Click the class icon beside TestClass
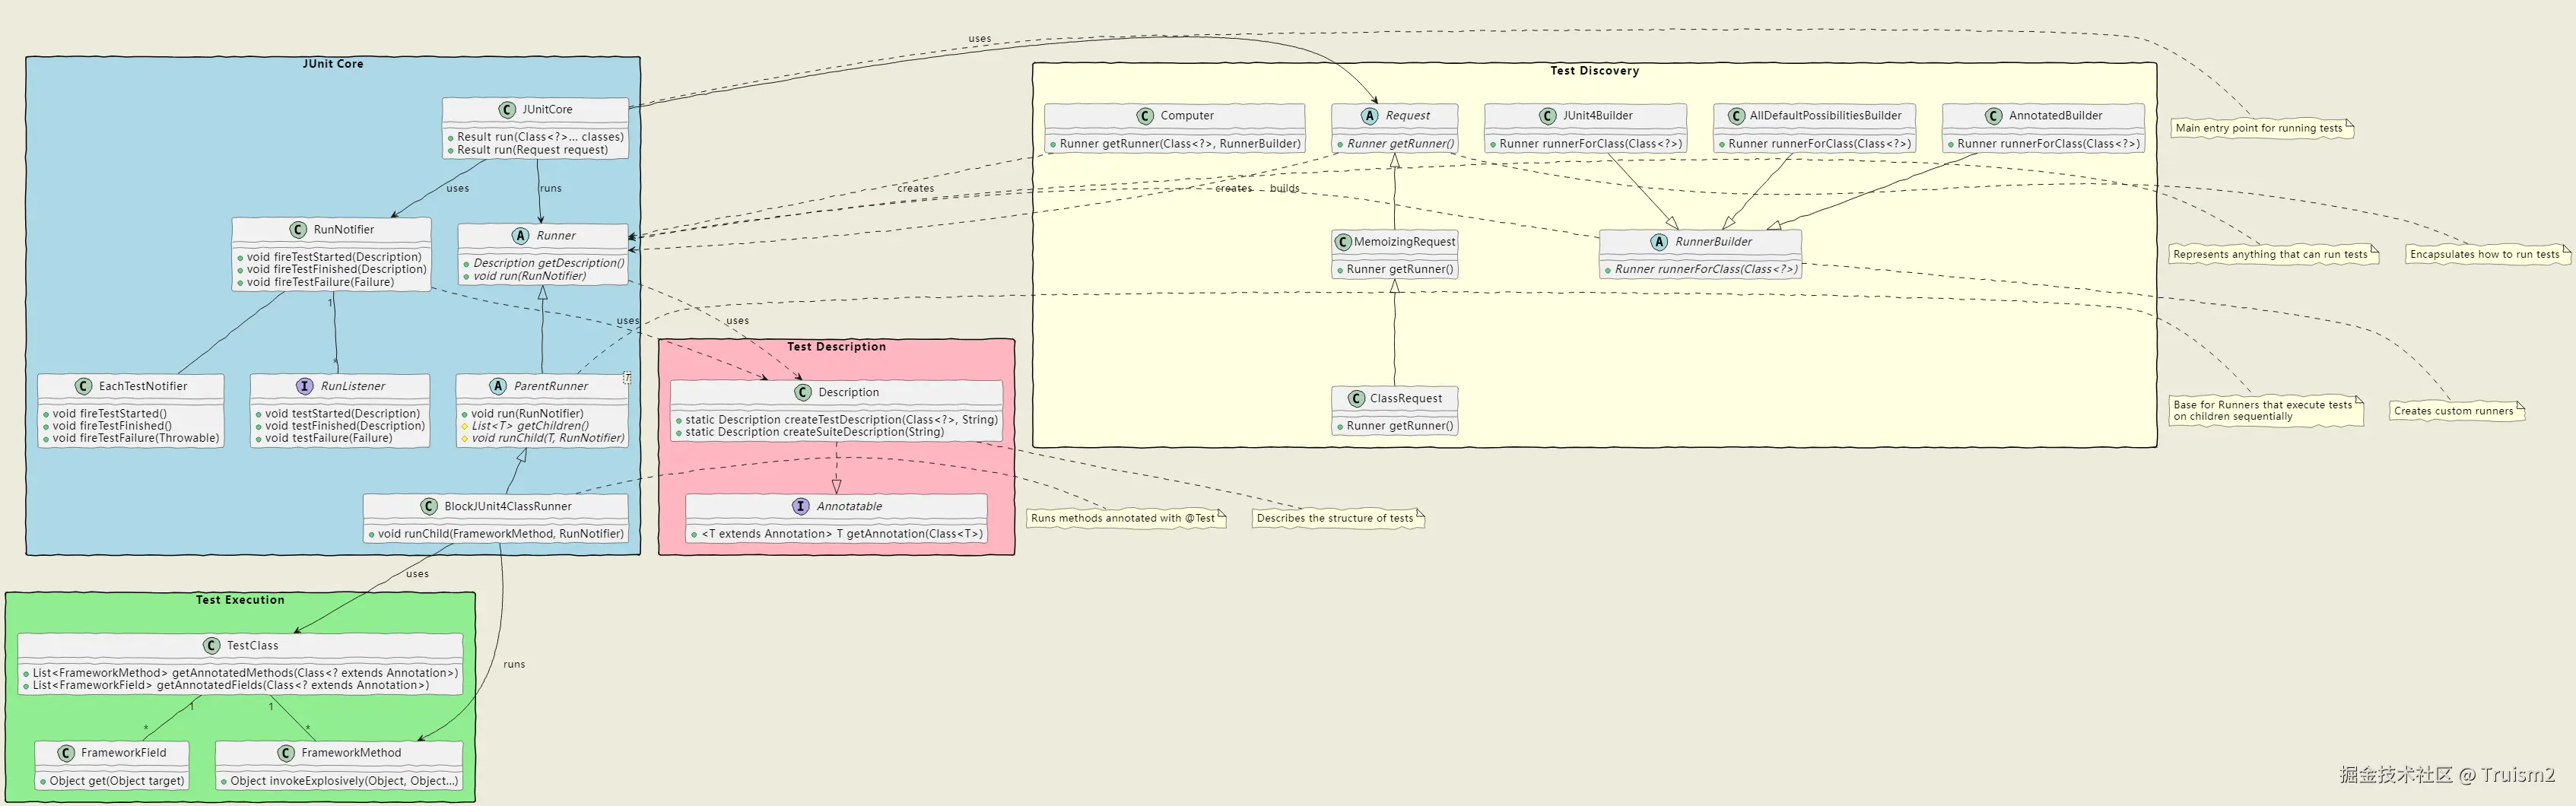This screenshot has width=2576, height=806. coord(211,646)
